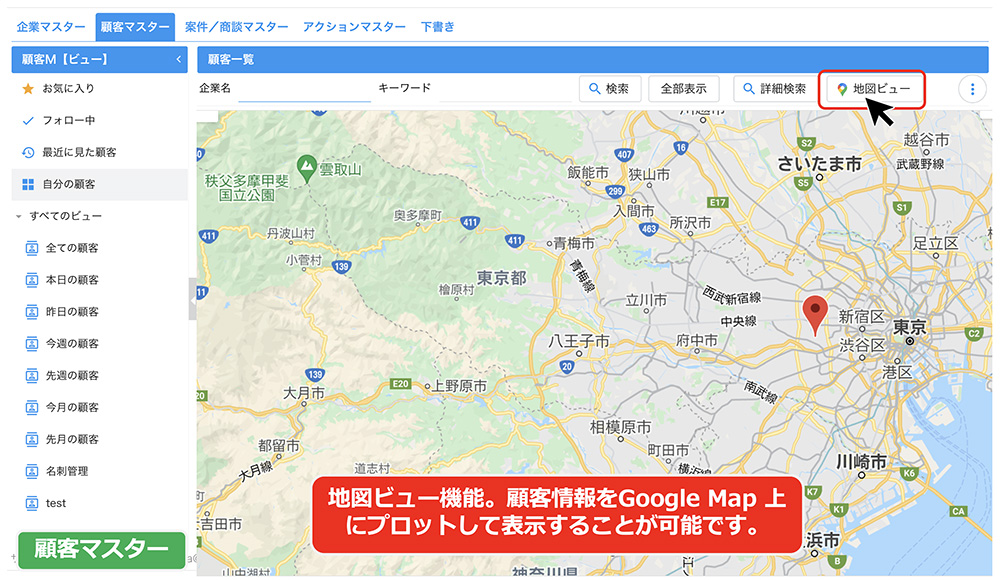Click the お気に入り star icon
This screenshot has height=580, width=1000.
(28, 89)
